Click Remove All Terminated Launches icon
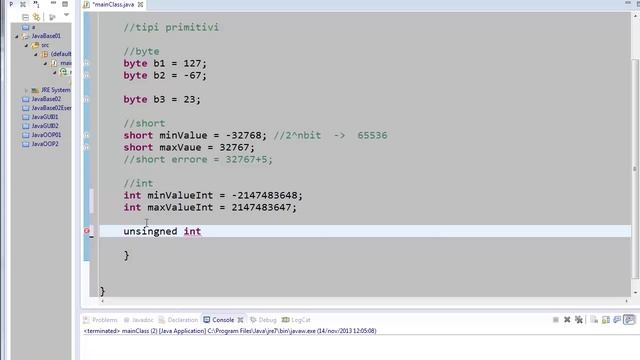 point(578,320)
